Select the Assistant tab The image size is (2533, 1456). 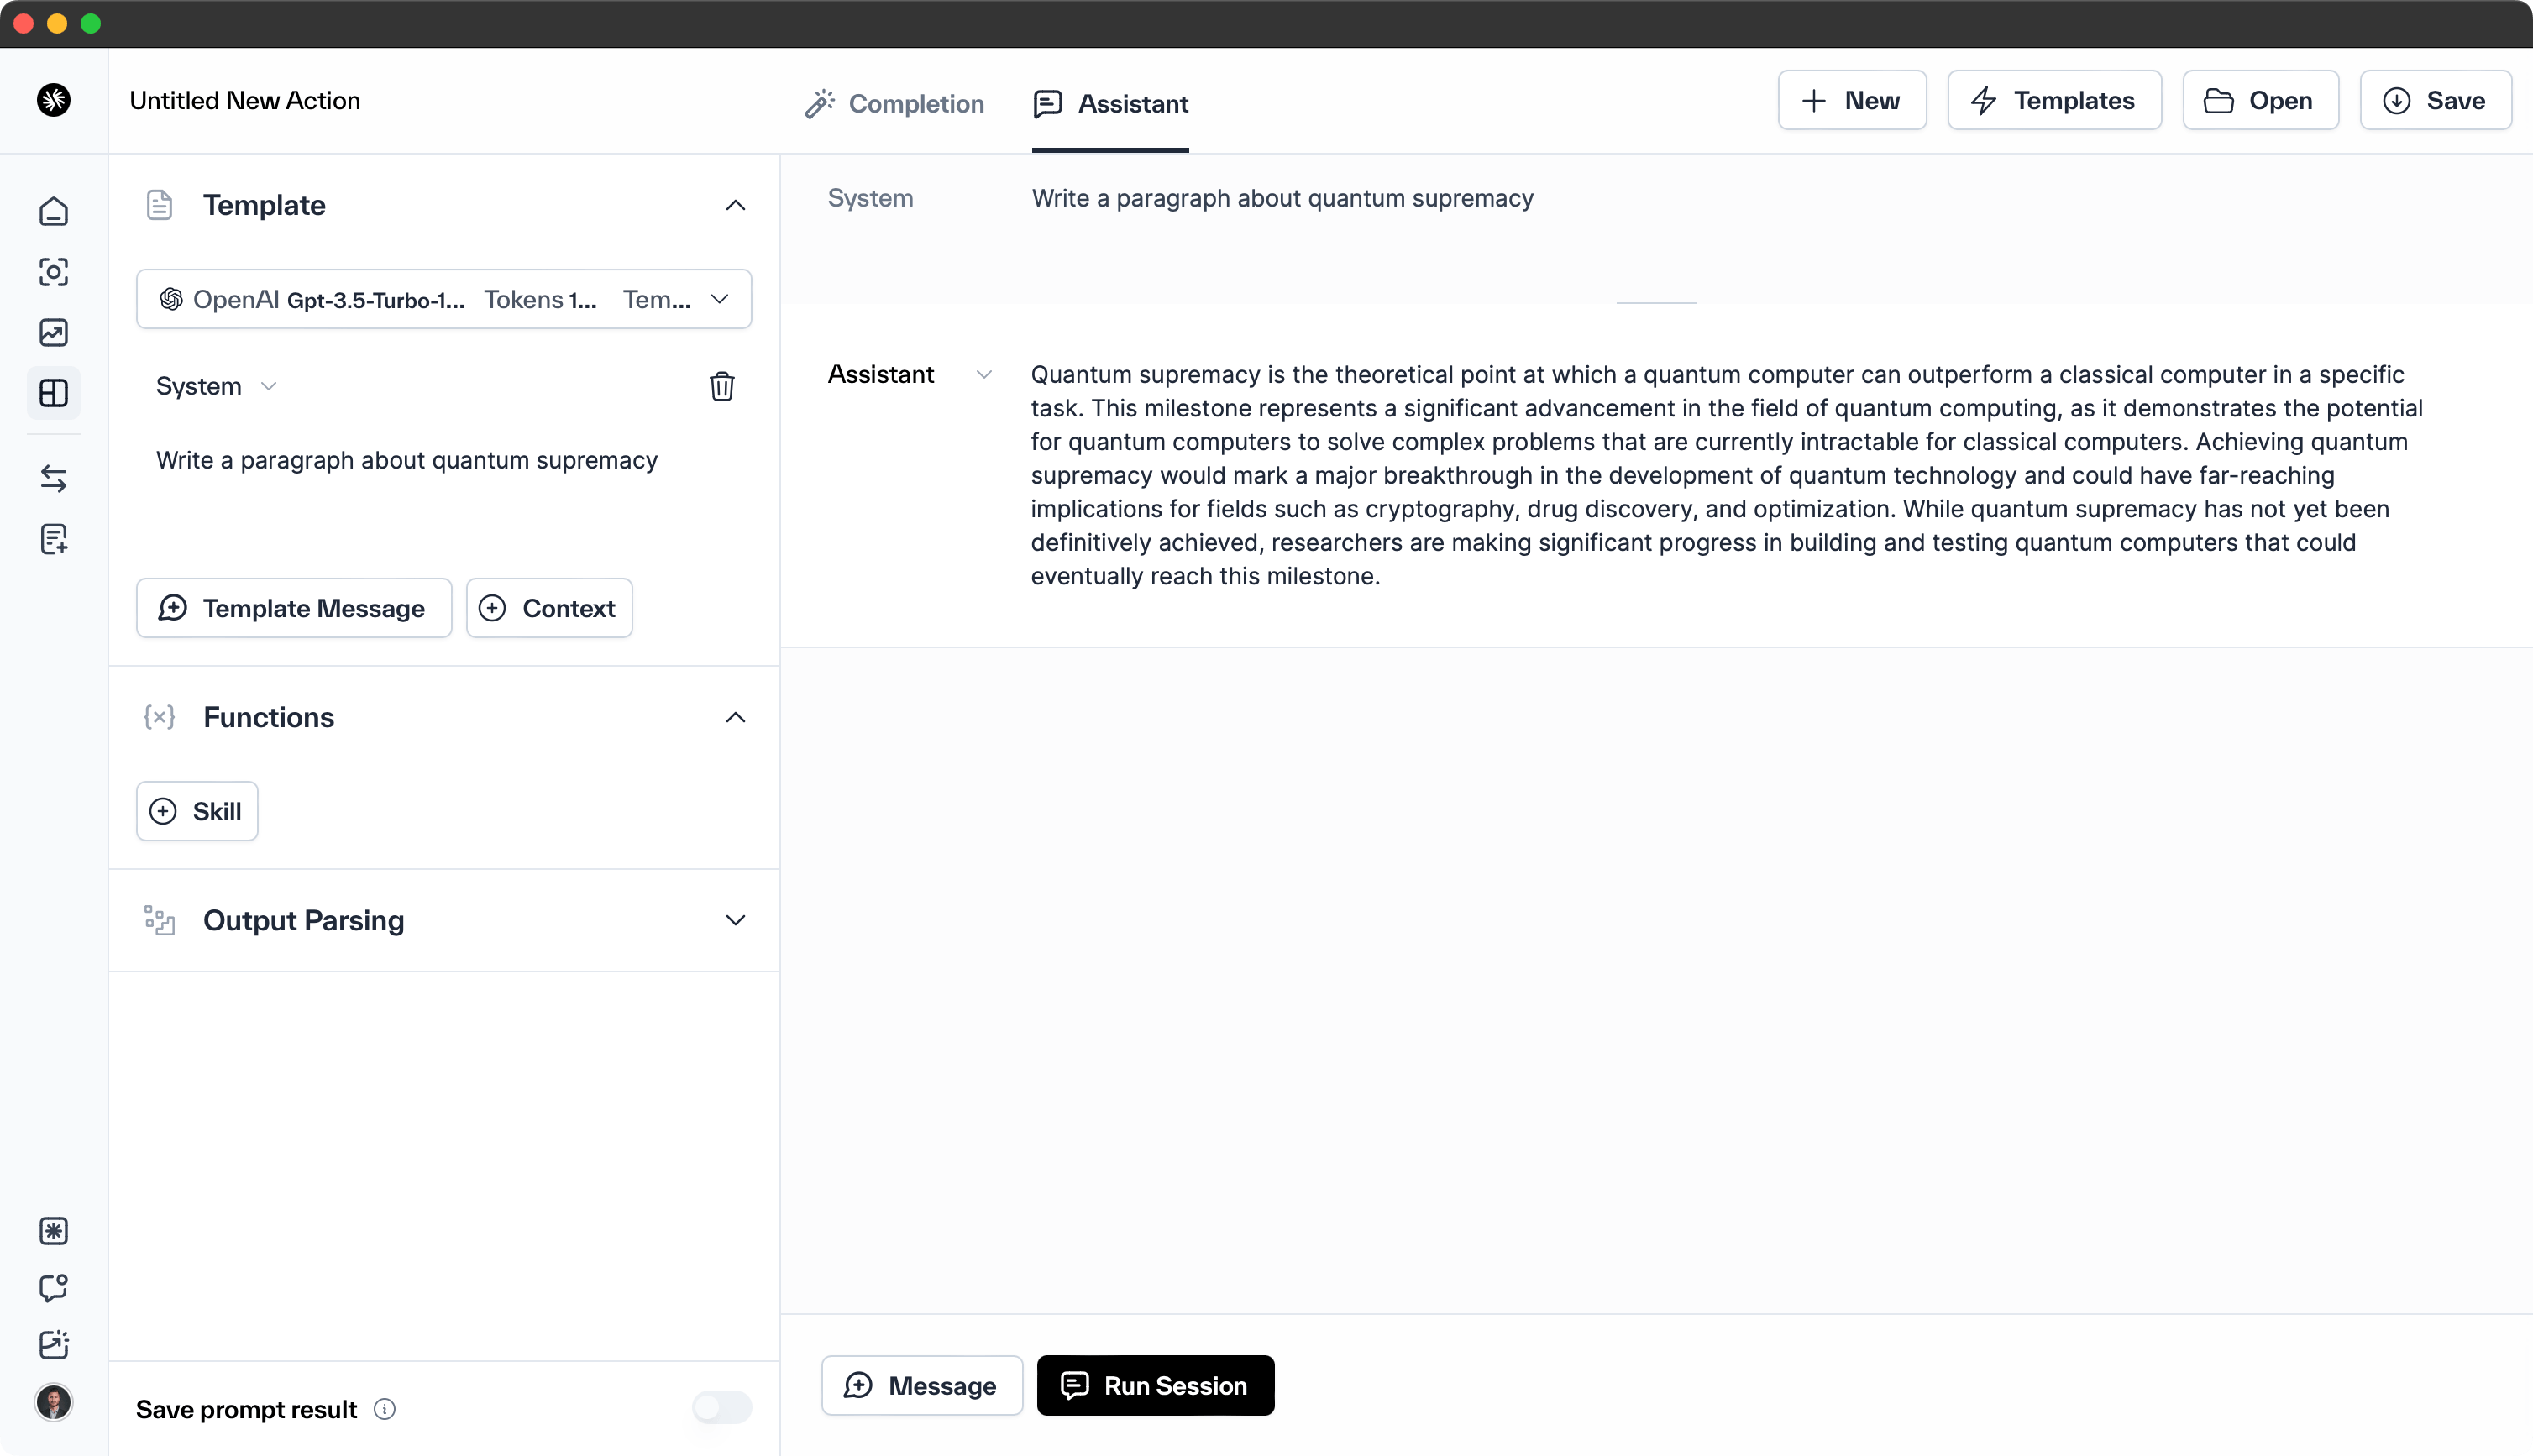coord(1111,103)
